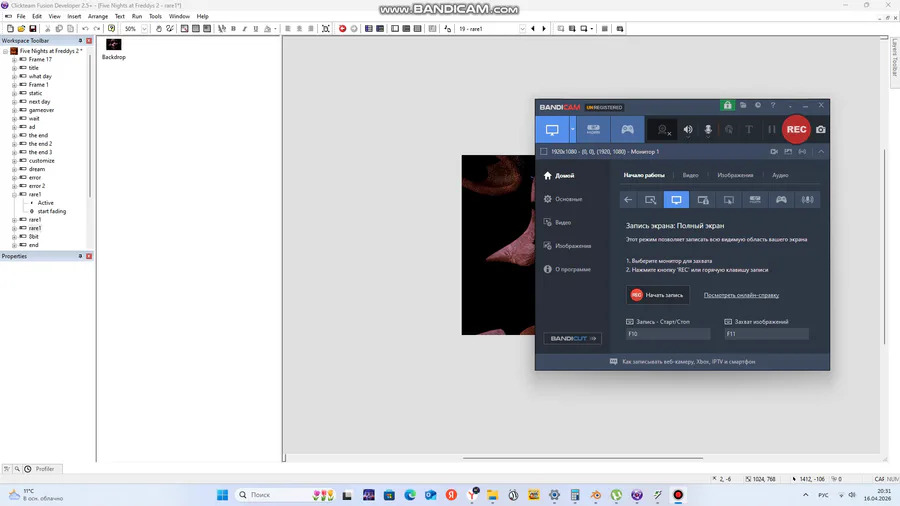900x506 pixels.
Task: Toggle underline formatting in Fusion toolbar
Action: pyautogui.click(x=256, y=29)
